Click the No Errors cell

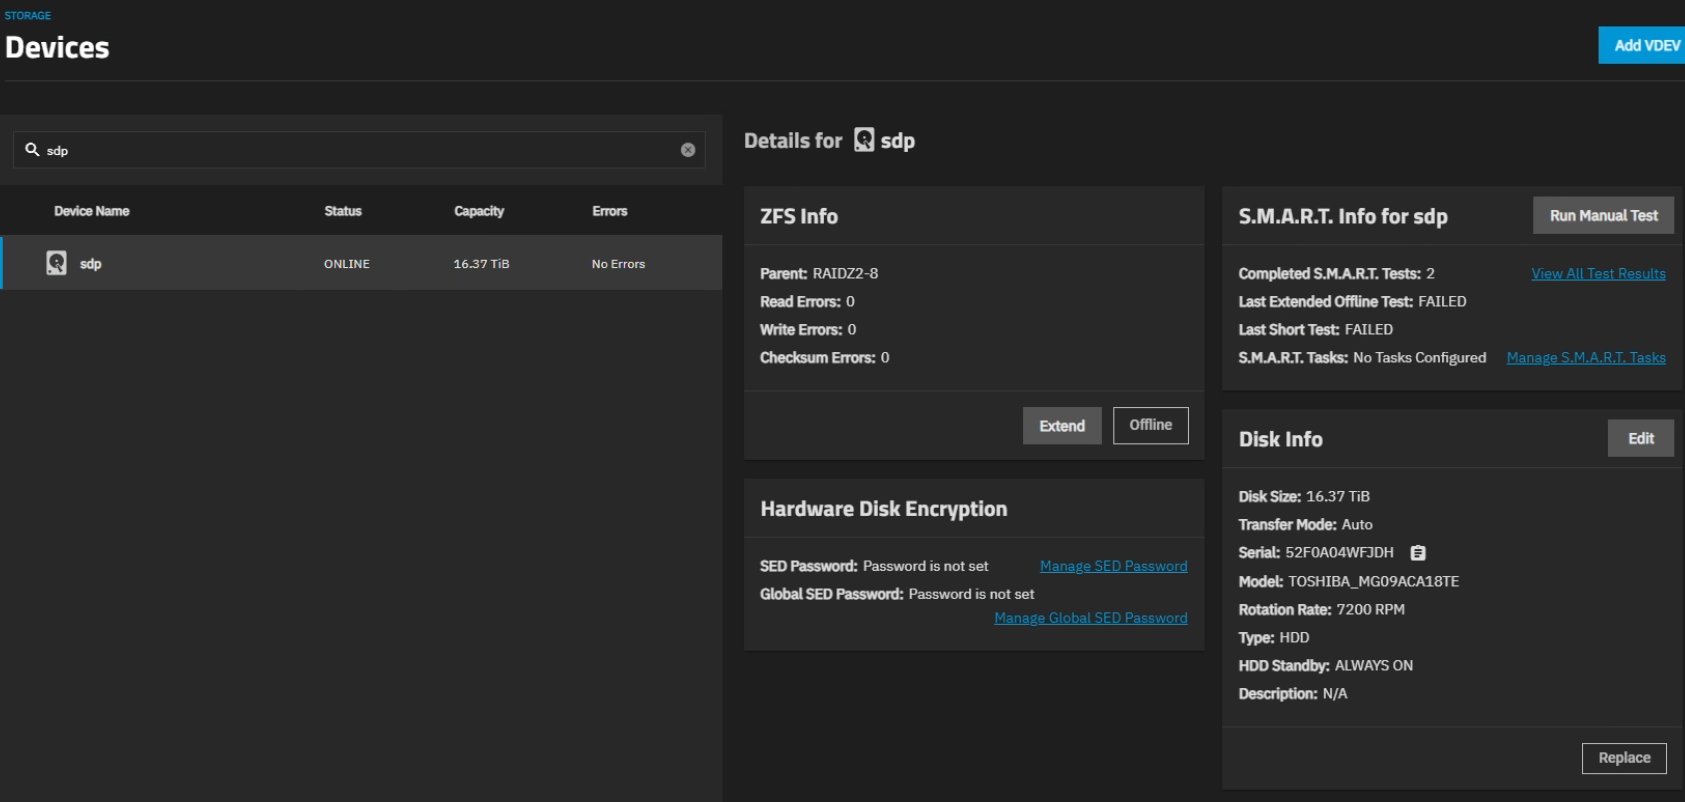pos(618,264)
